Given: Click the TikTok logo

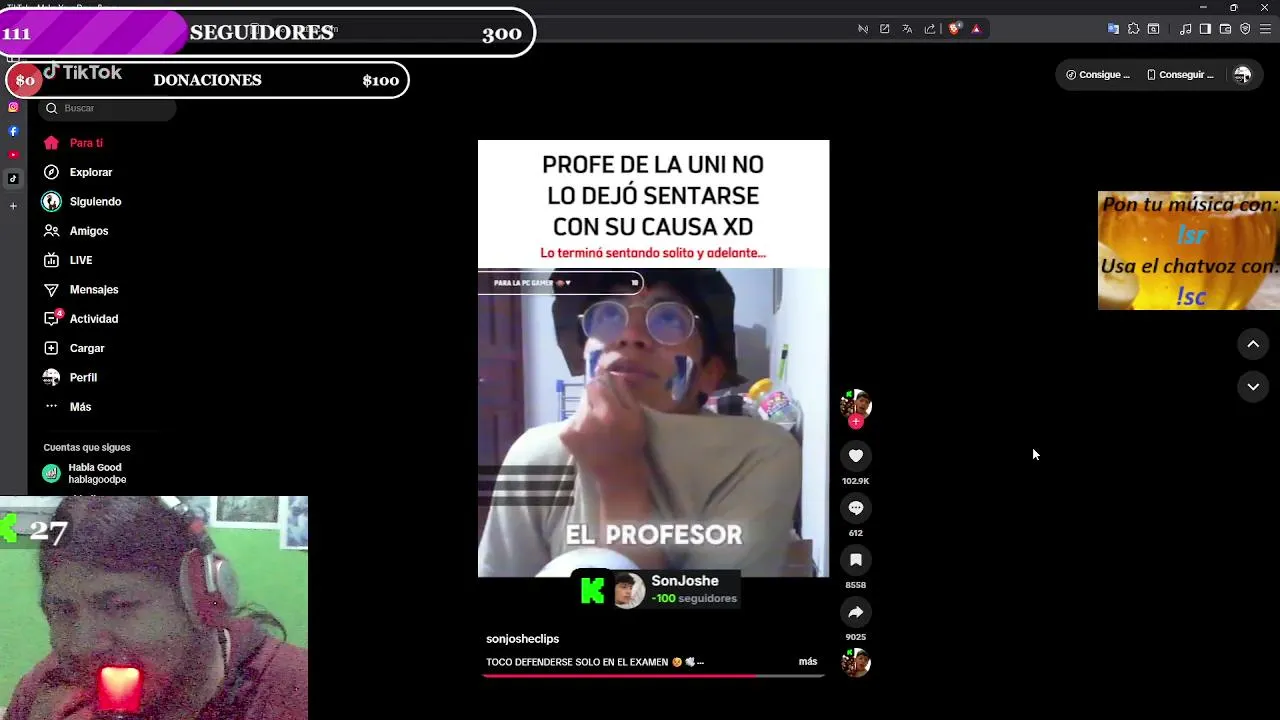Looking at the screenshot, I should click(x=82, y=72).
